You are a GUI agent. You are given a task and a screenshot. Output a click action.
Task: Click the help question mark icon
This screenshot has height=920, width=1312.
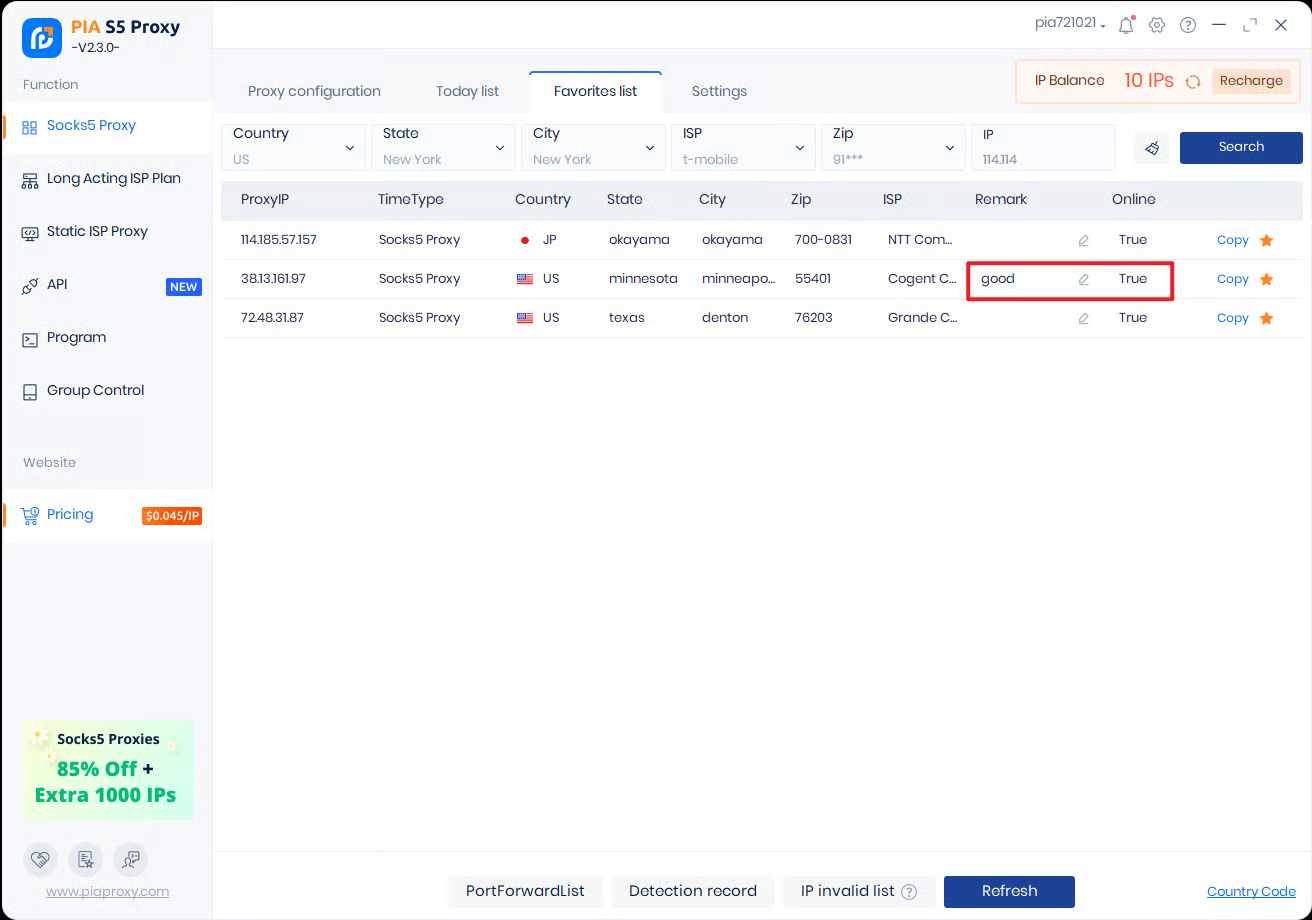(x=1188, y=25)
